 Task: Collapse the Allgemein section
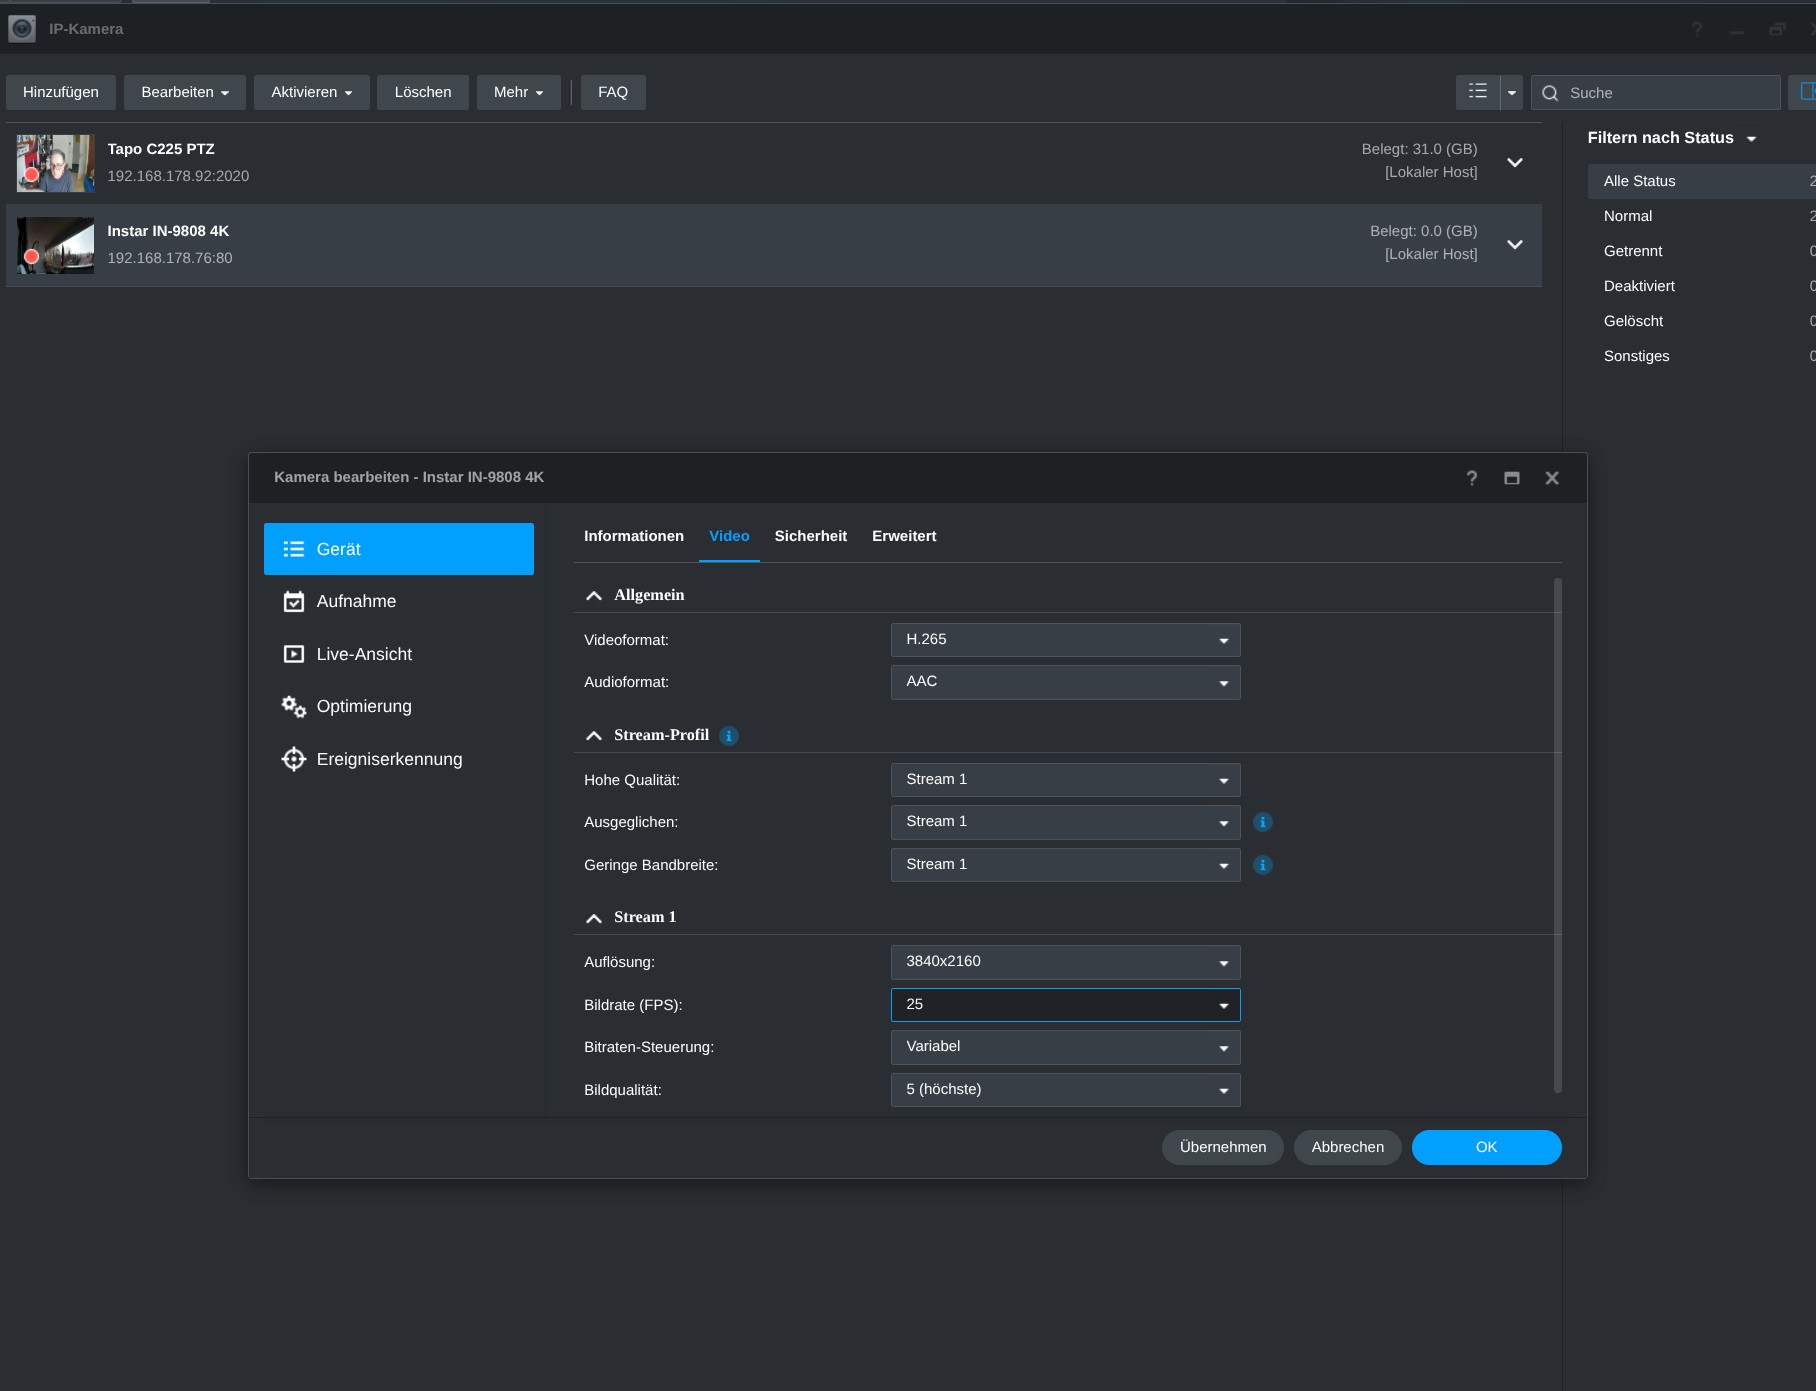[594, 596]
